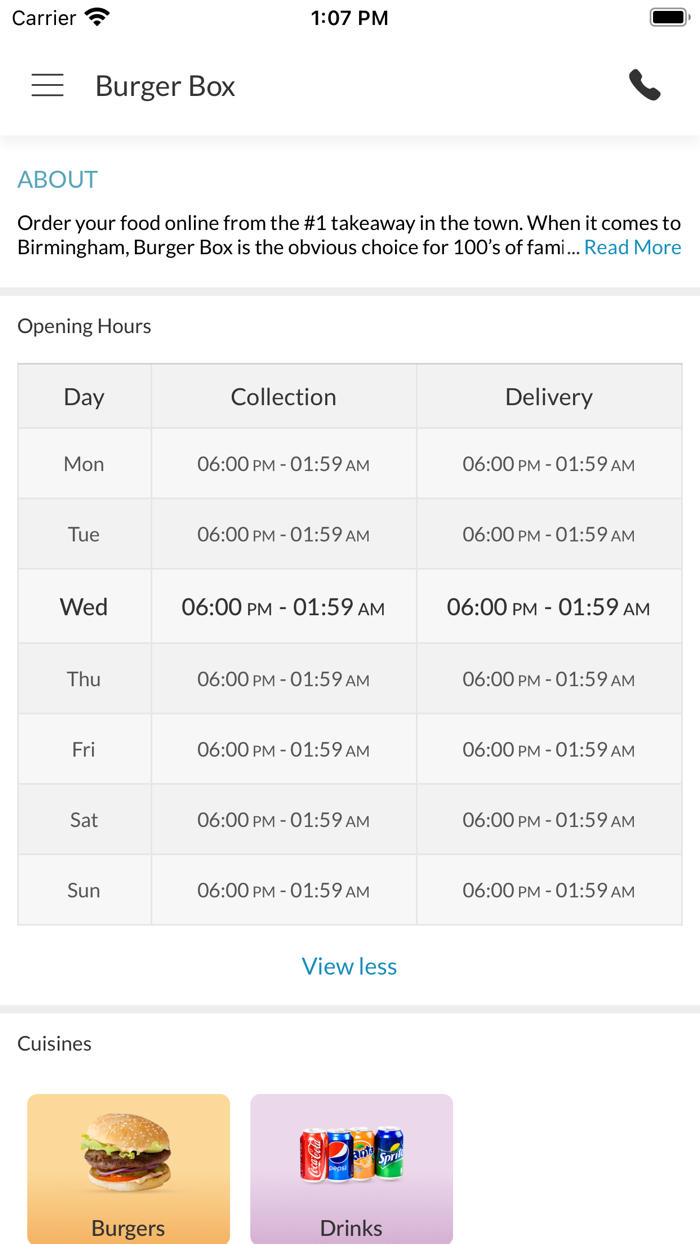Tap the Burger Box title
Viewport: 700px width, 1244px height.
pos(165,86)
